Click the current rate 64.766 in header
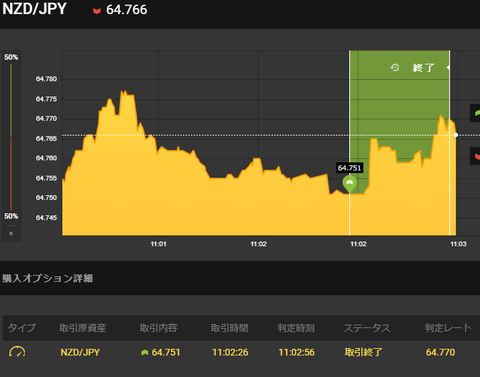The height and width of the screenshot is (377, 480). [126, 10]
